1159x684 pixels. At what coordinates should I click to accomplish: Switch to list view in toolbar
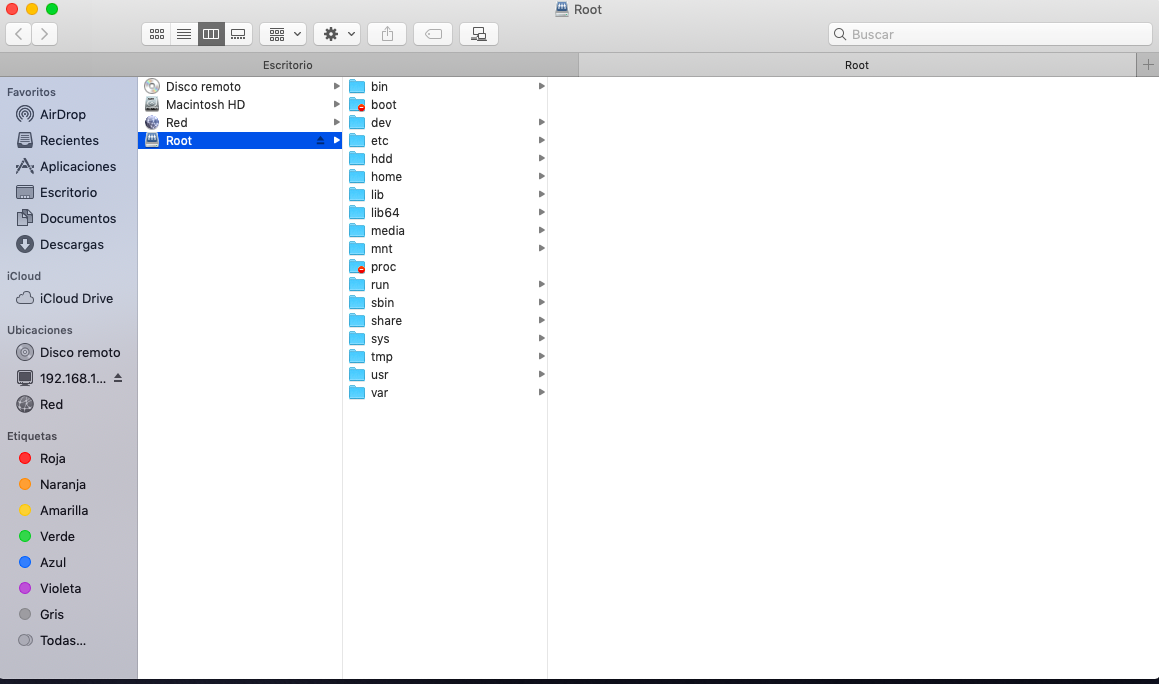coord(184,34)
